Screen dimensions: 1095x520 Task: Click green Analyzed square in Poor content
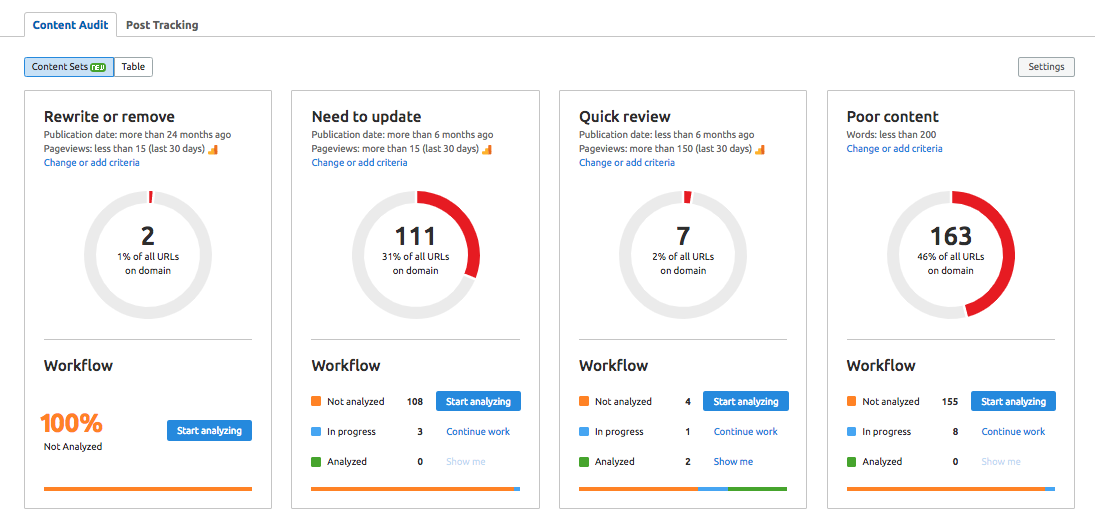(x=852, y=462)
